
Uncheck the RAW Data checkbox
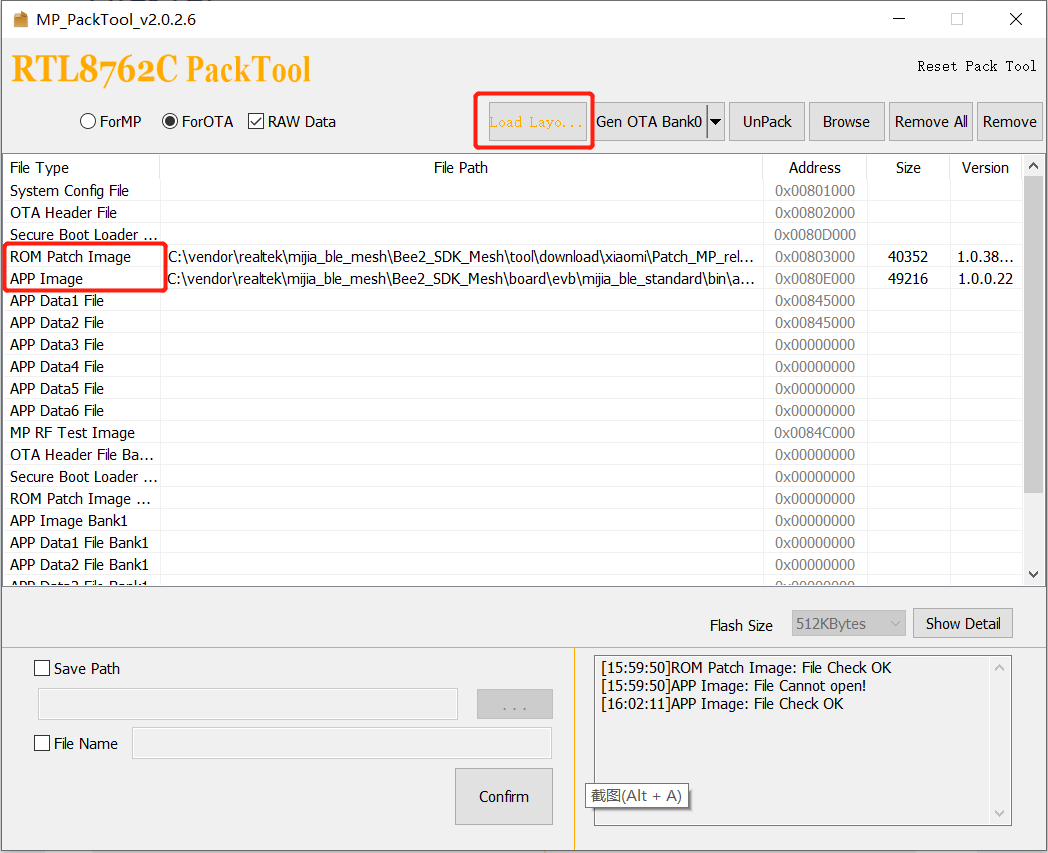256,120
